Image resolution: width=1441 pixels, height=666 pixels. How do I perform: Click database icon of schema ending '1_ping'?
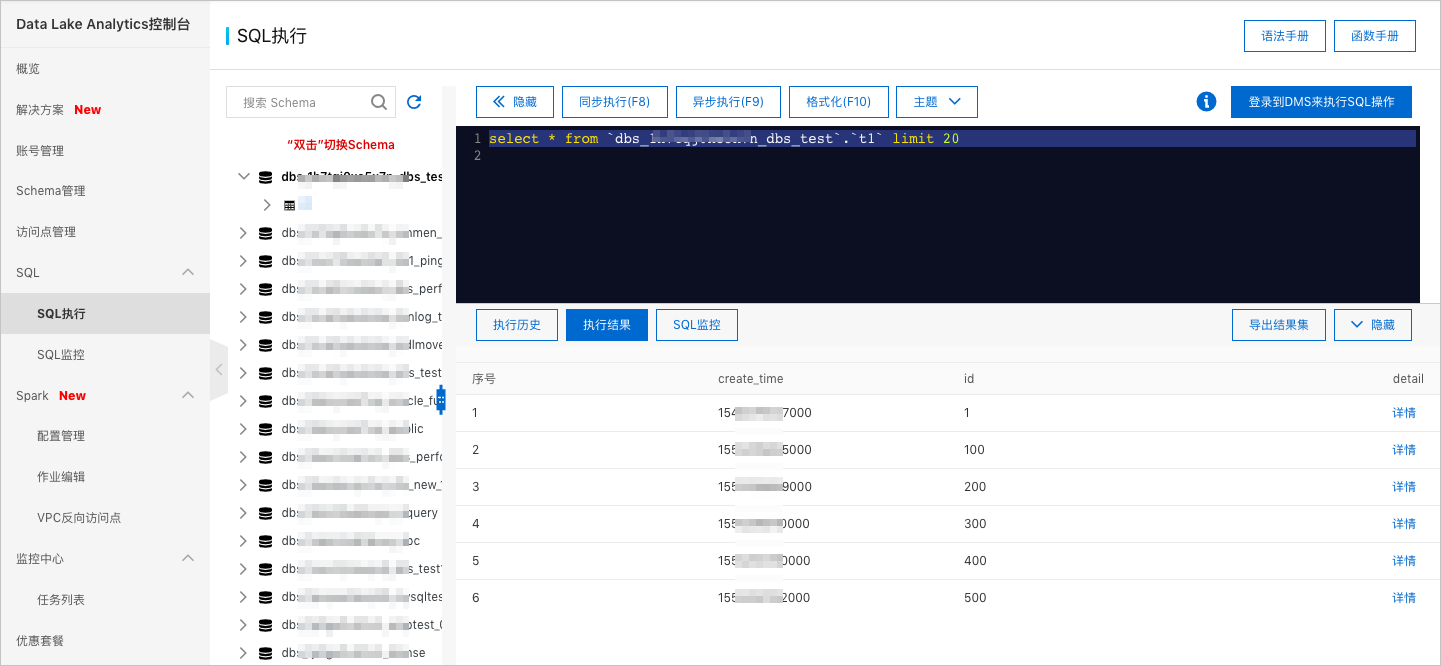pyautogui.click(x=265, y=261)
